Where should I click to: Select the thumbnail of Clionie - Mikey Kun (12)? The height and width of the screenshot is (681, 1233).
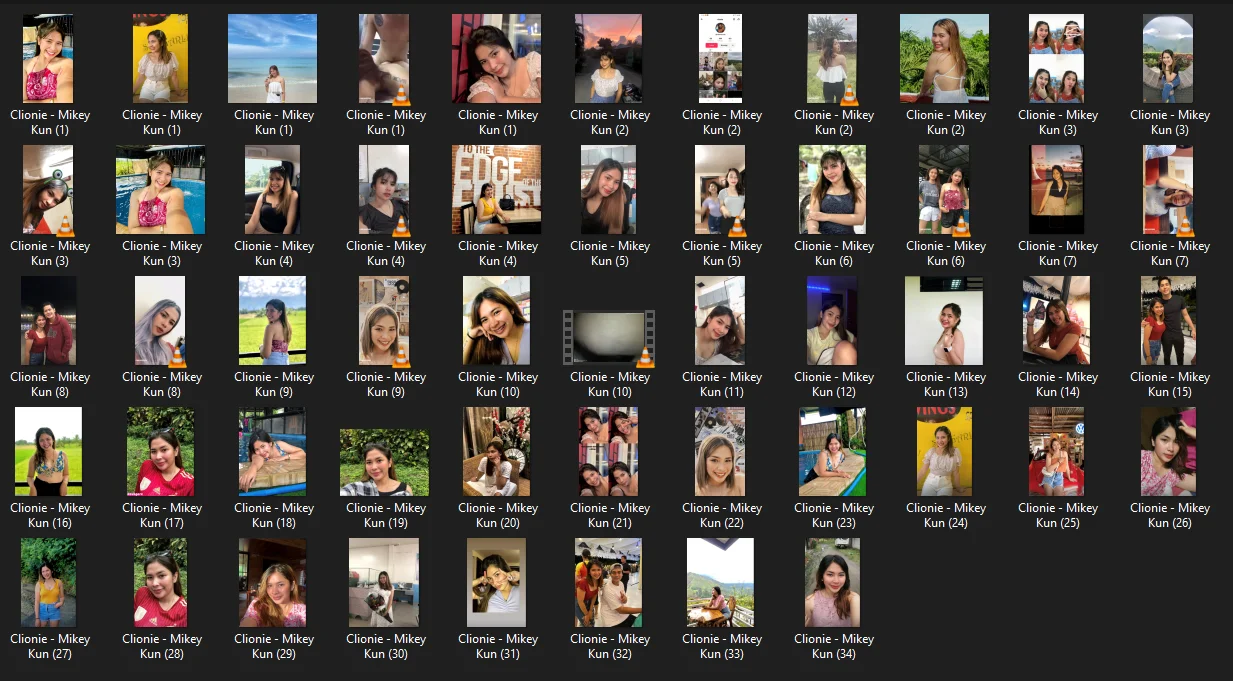coord(832,321)
